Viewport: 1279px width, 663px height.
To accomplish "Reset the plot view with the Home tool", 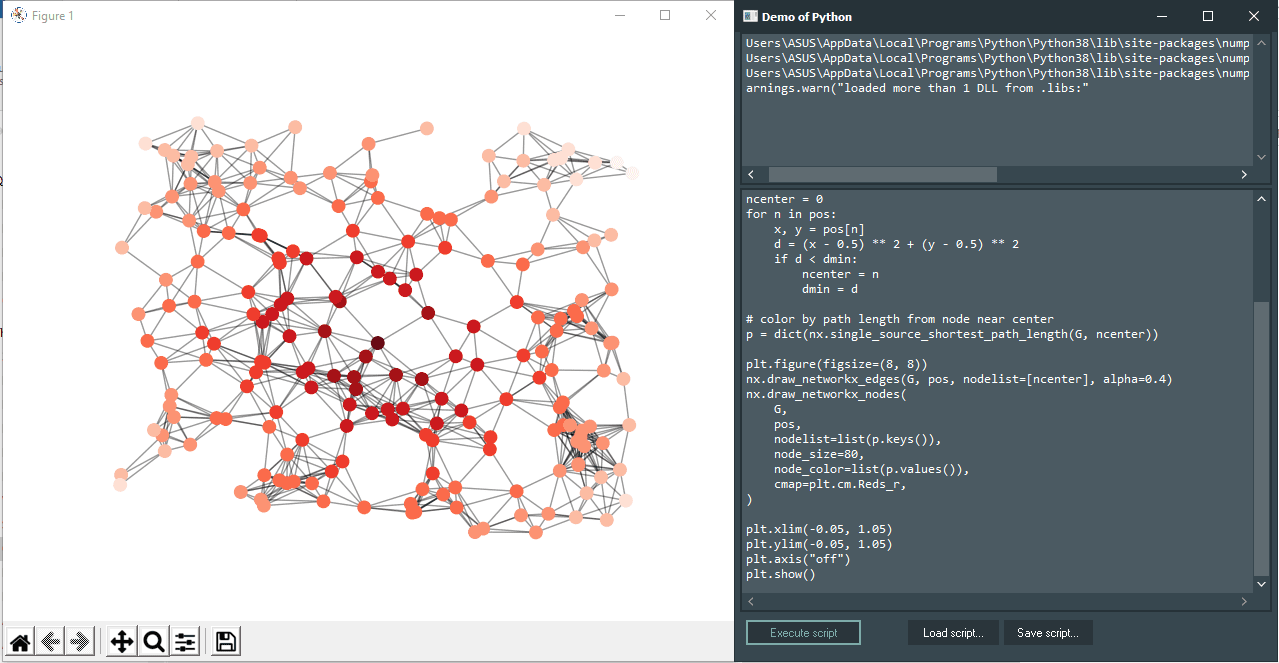I will [19, 641].
